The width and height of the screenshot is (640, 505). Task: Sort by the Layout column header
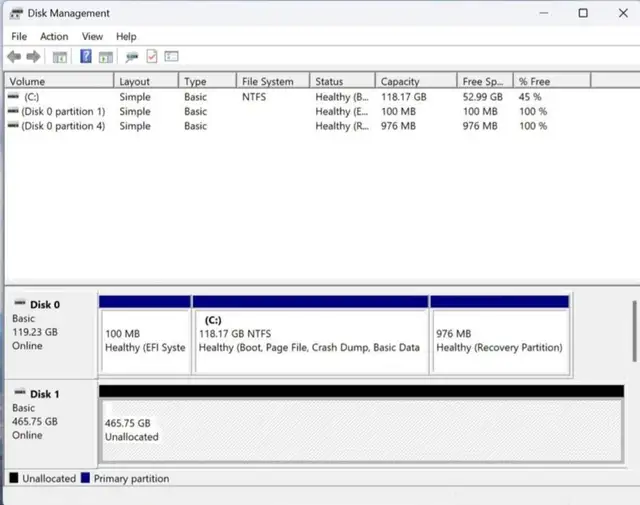coord(146,81)
